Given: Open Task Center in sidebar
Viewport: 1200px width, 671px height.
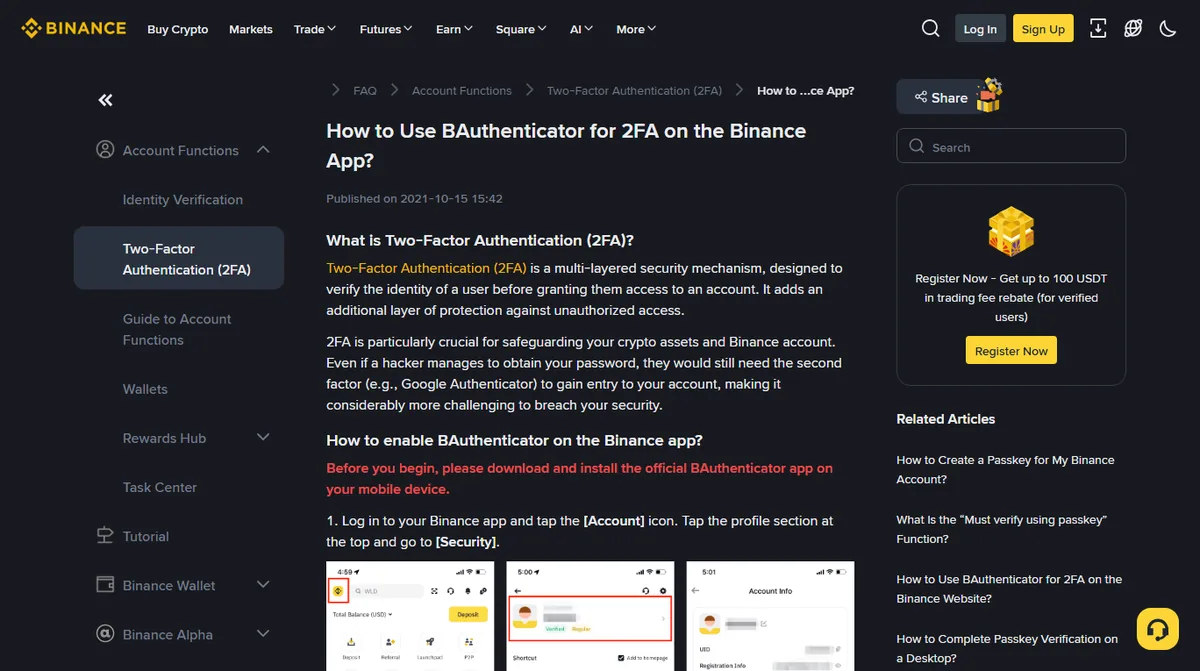Looking at the screenshot, I should [160, 487].
